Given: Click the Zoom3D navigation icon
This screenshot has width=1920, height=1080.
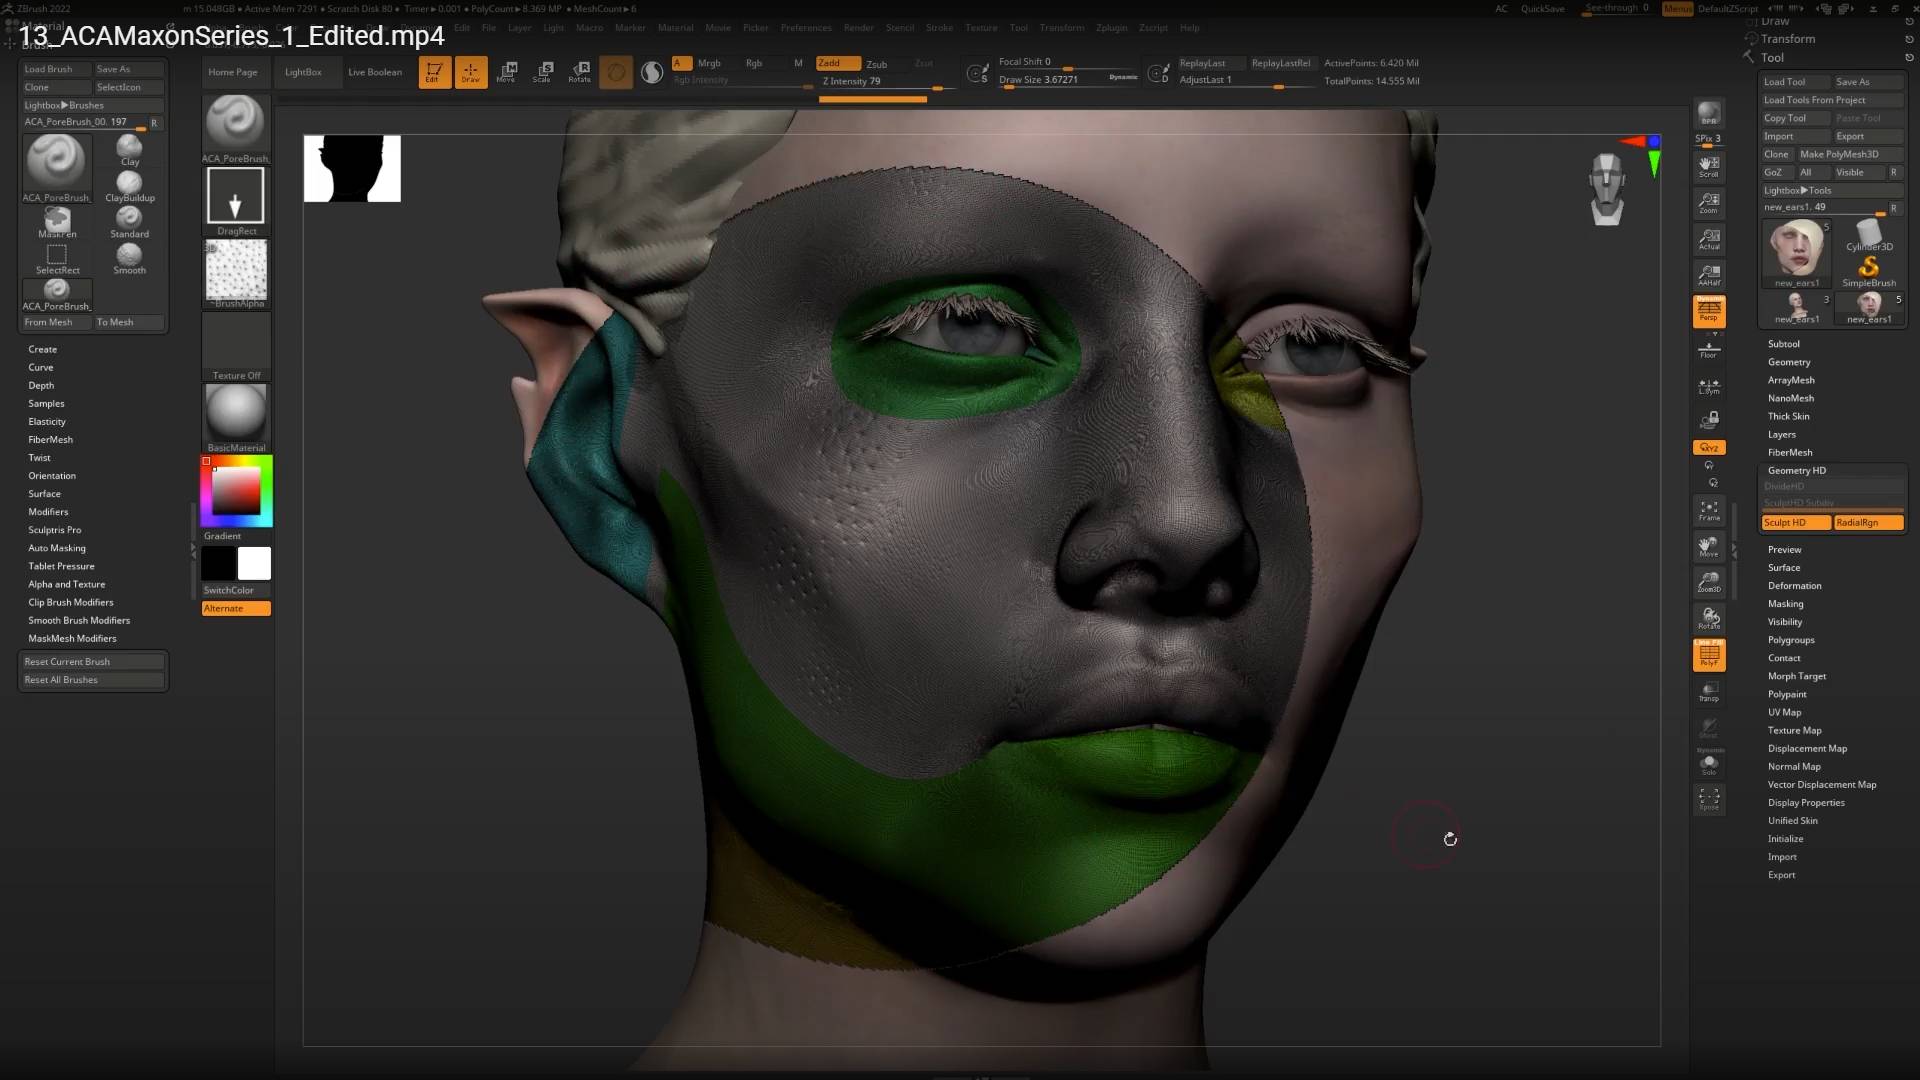Looking at the screenshot, I should pos(1709,582).
